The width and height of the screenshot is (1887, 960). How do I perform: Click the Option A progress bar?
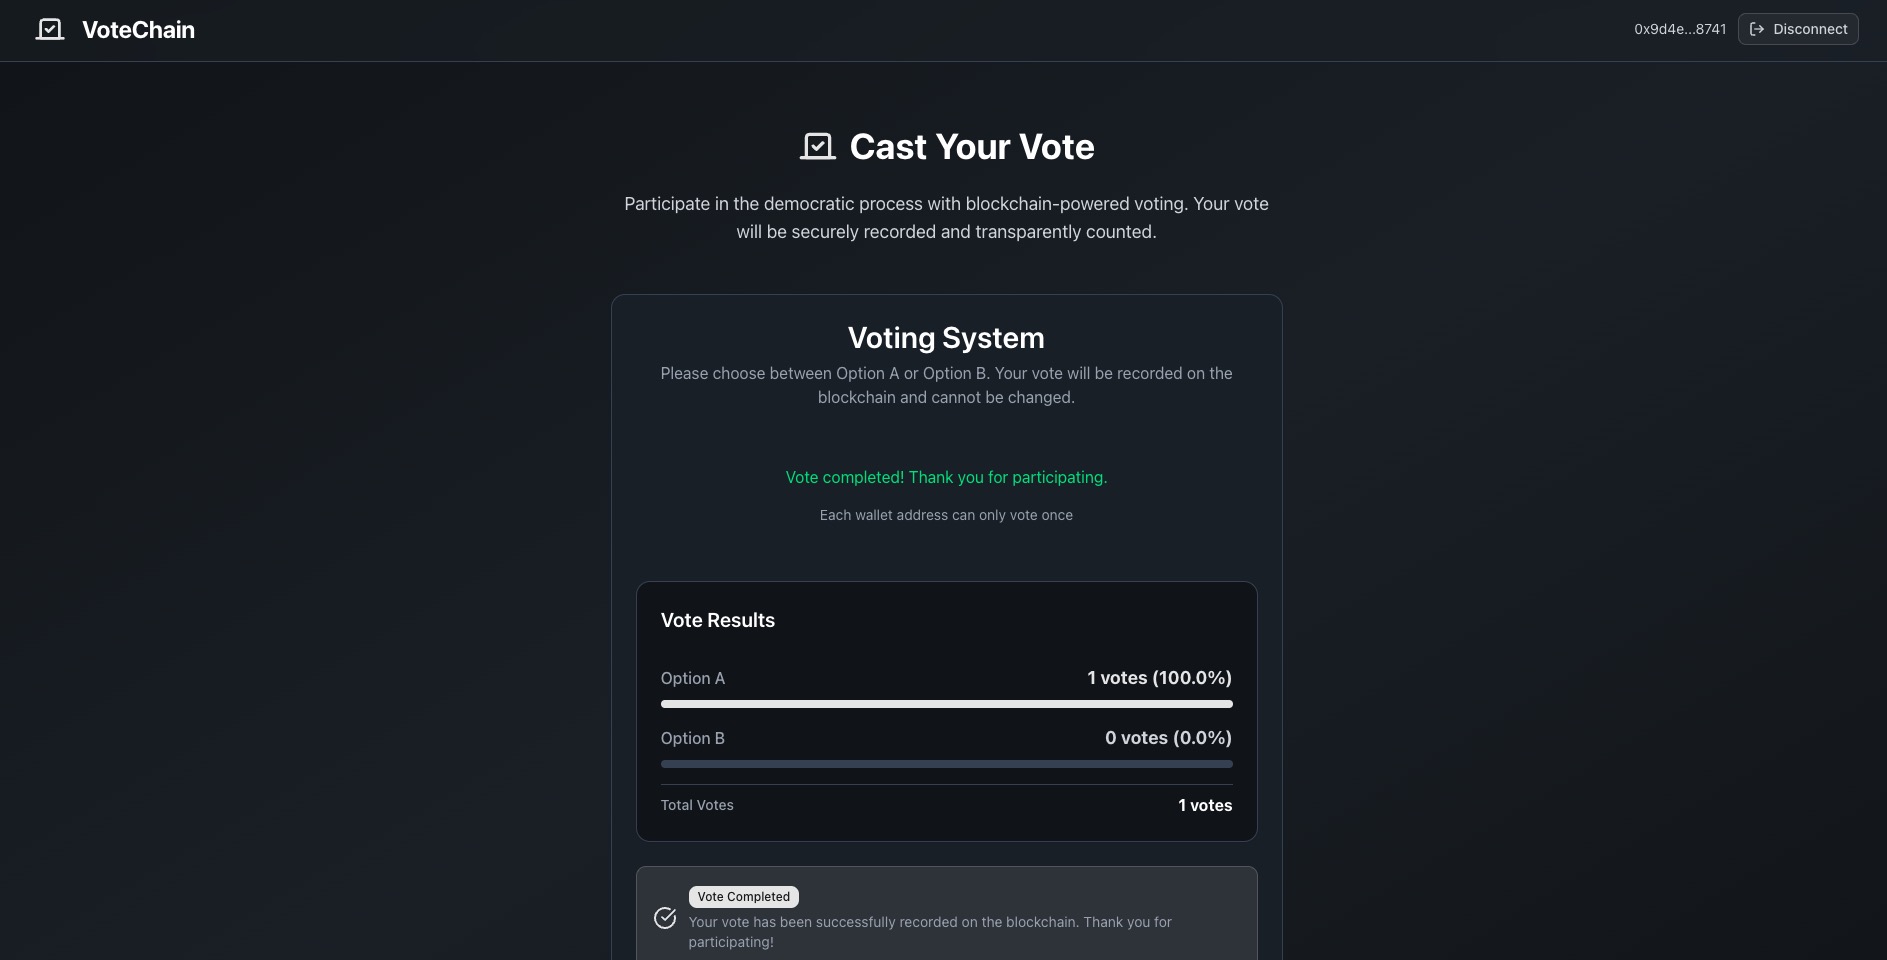click(x=946, y=704)
